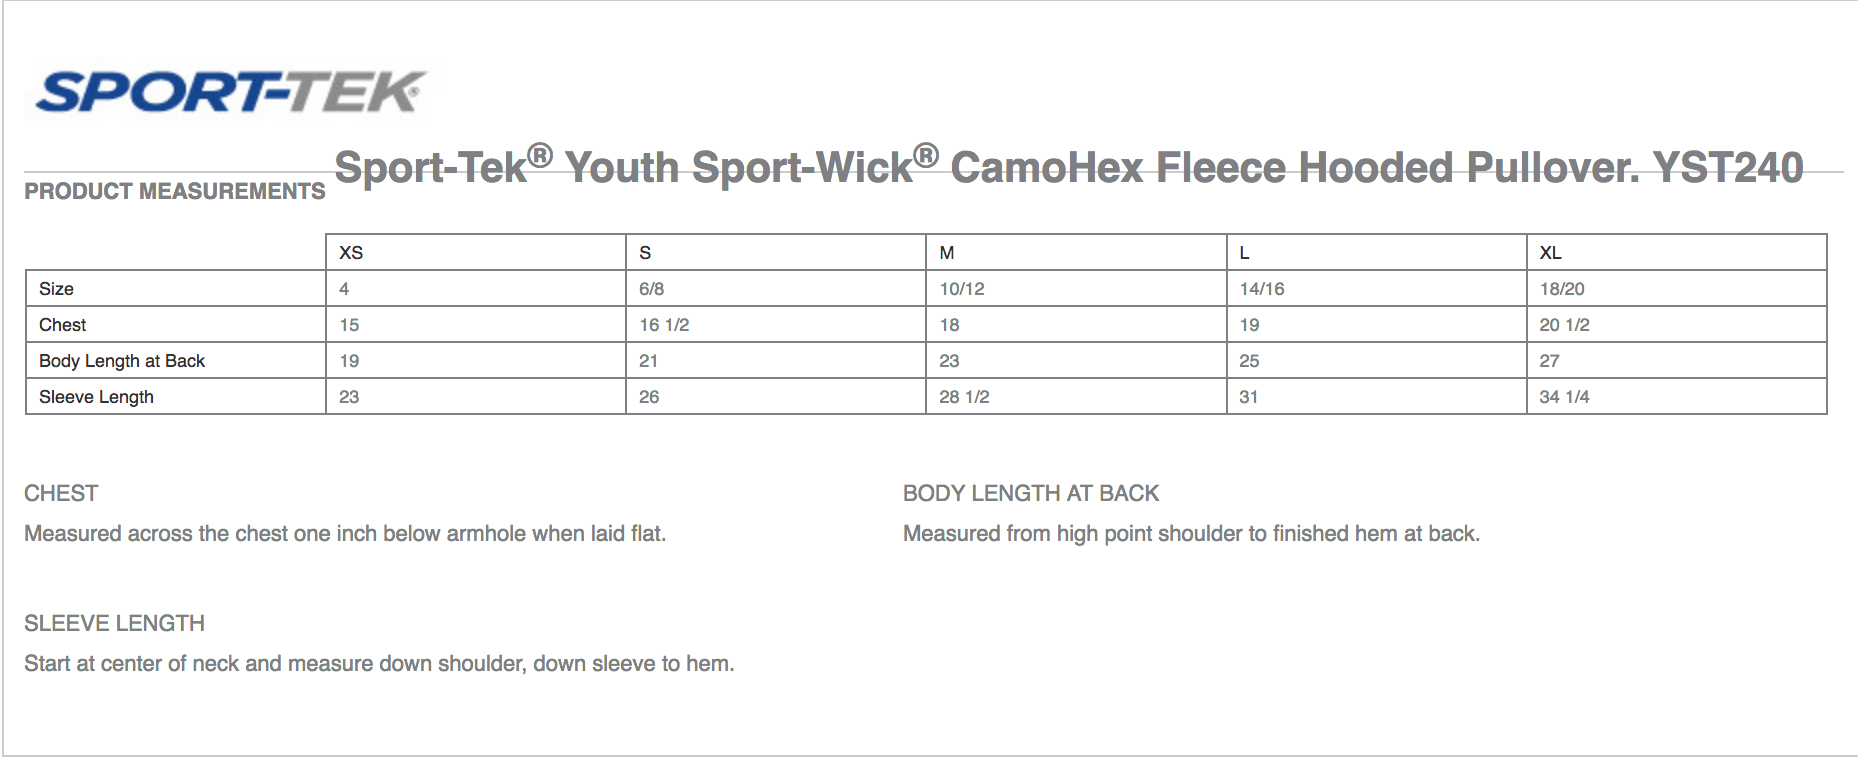Select the S column header

coord(776,252)
